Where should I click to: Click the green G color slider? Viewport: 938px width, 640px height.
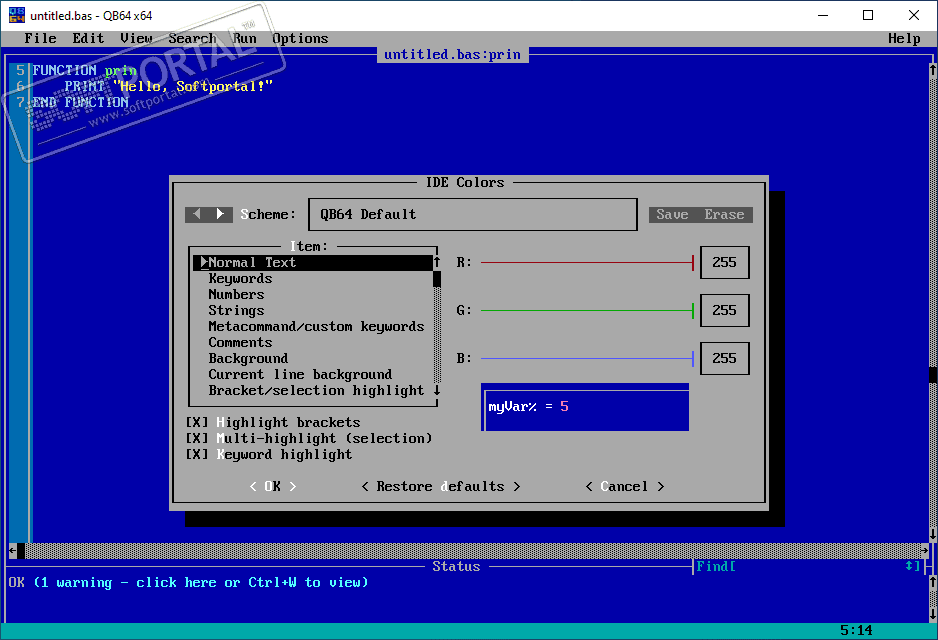click(587, 310)
